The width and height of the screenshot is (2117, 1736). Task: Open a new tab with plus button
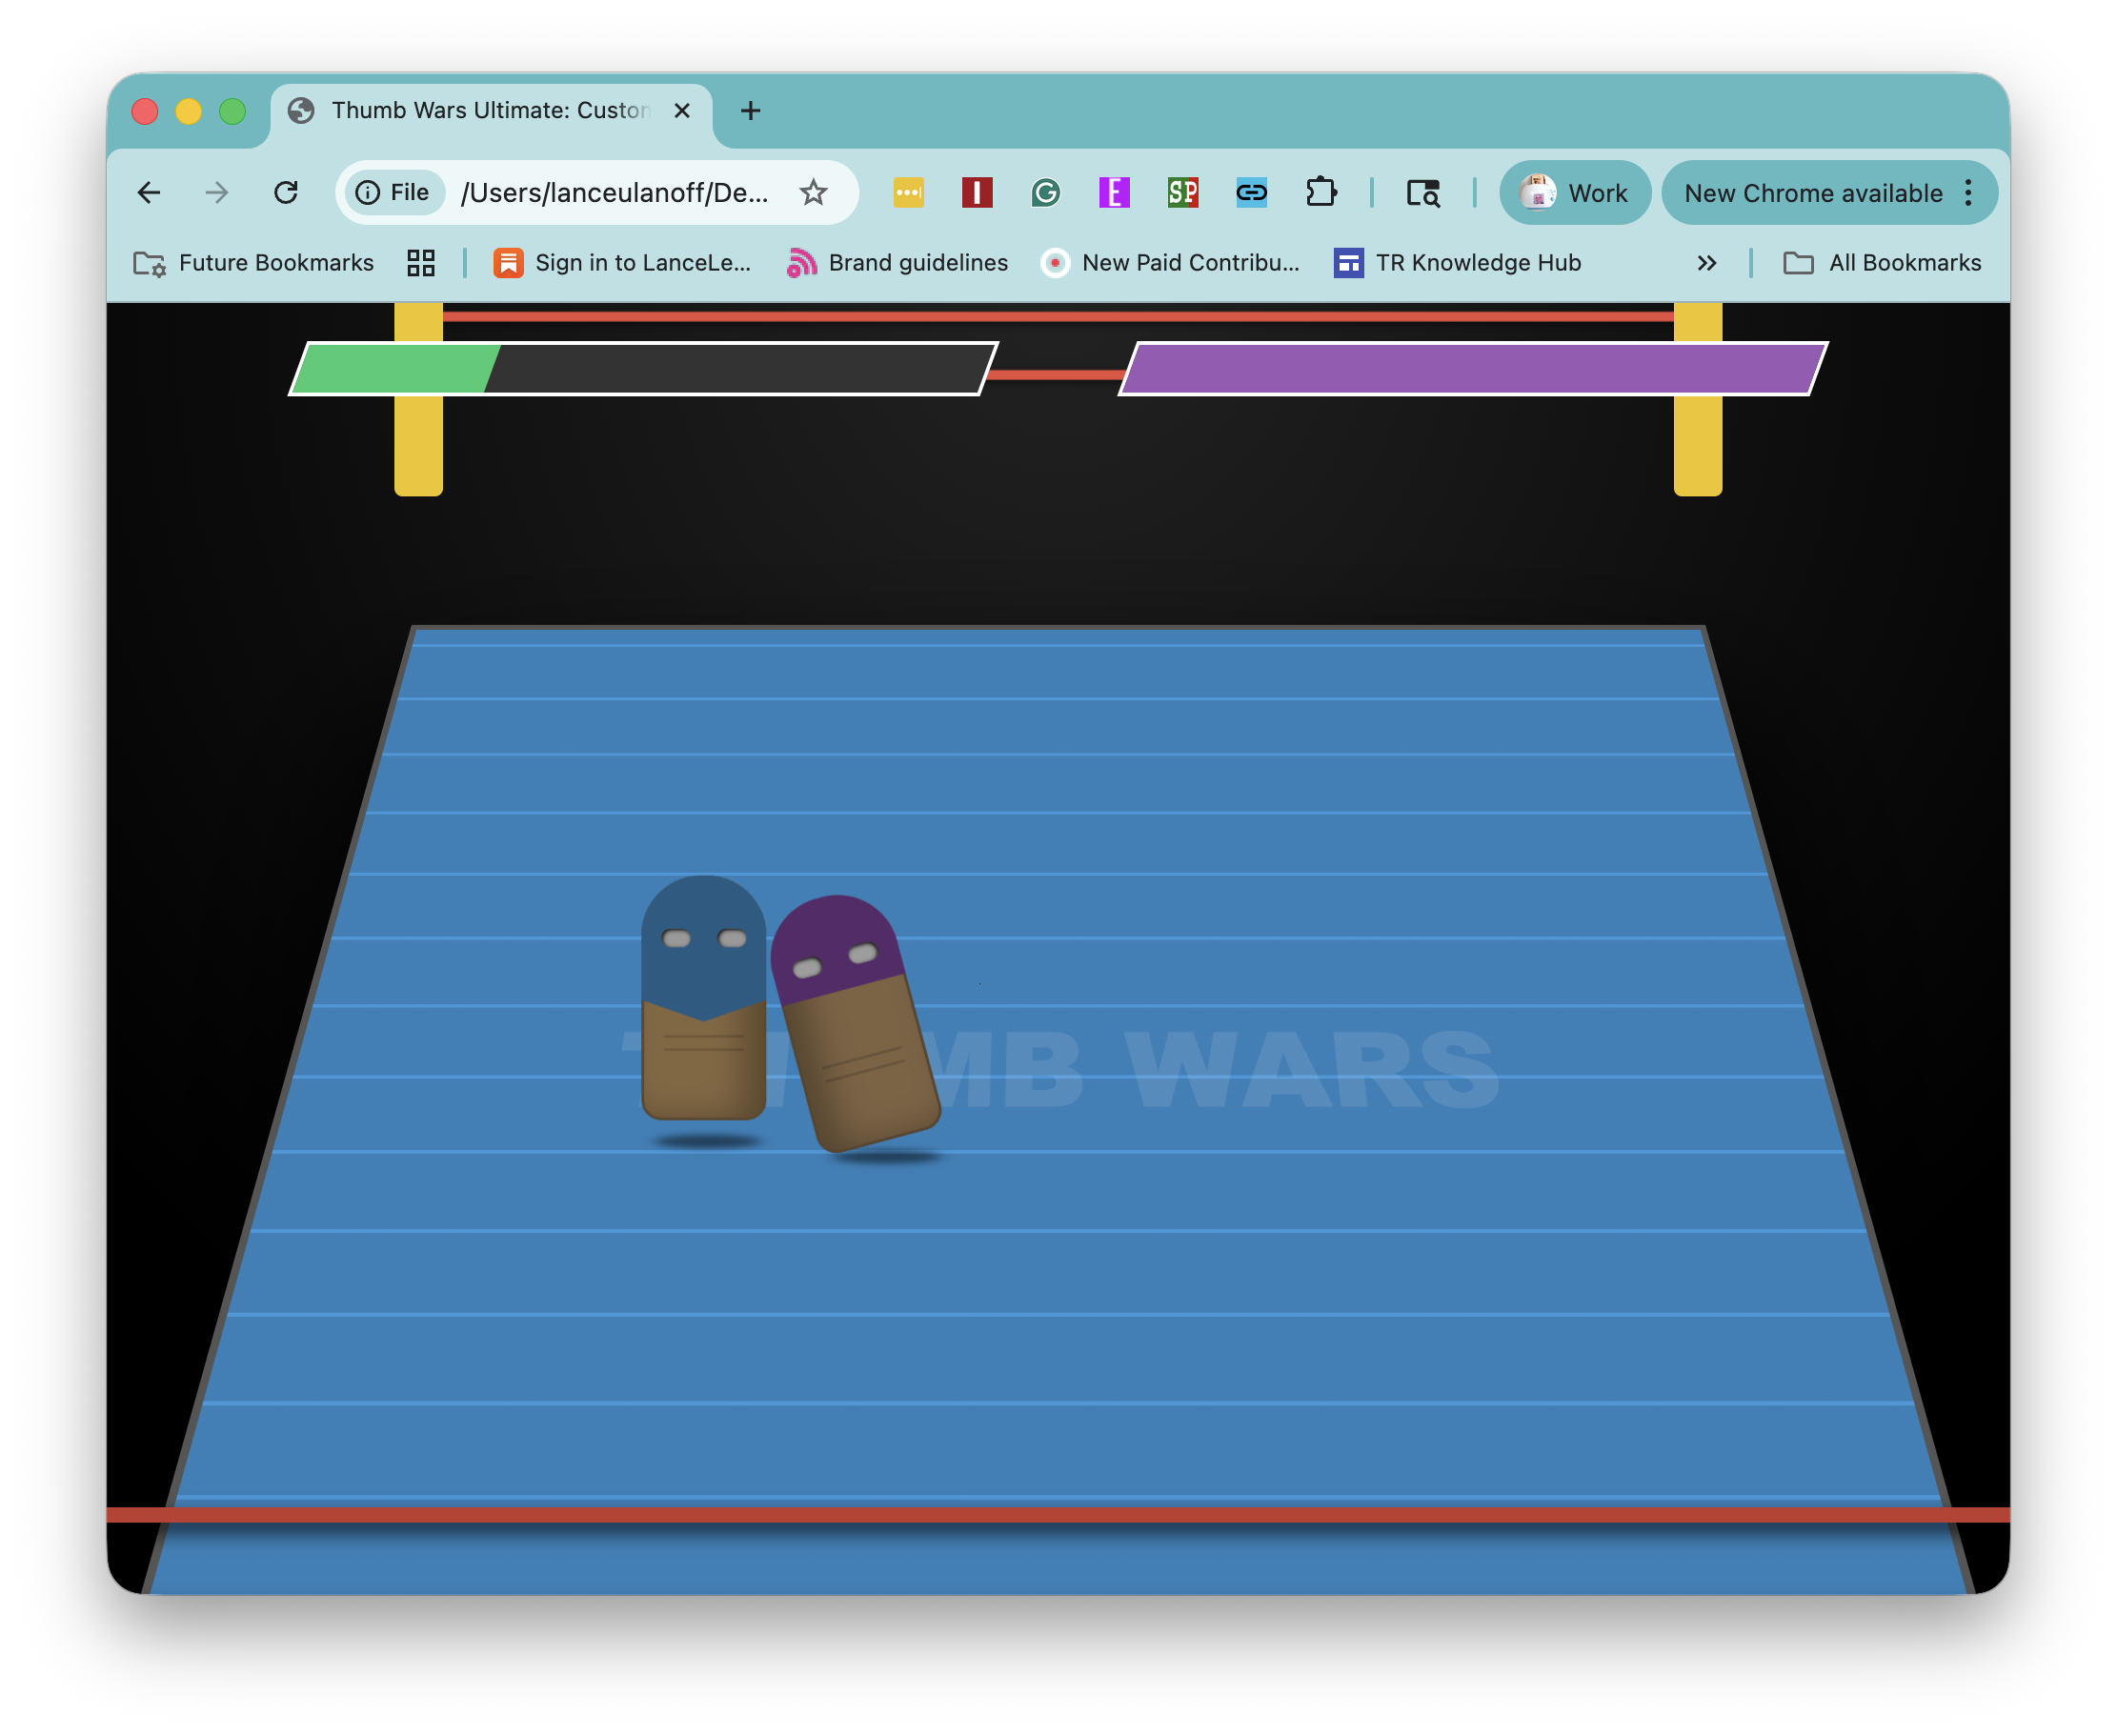tap(750, 110)
